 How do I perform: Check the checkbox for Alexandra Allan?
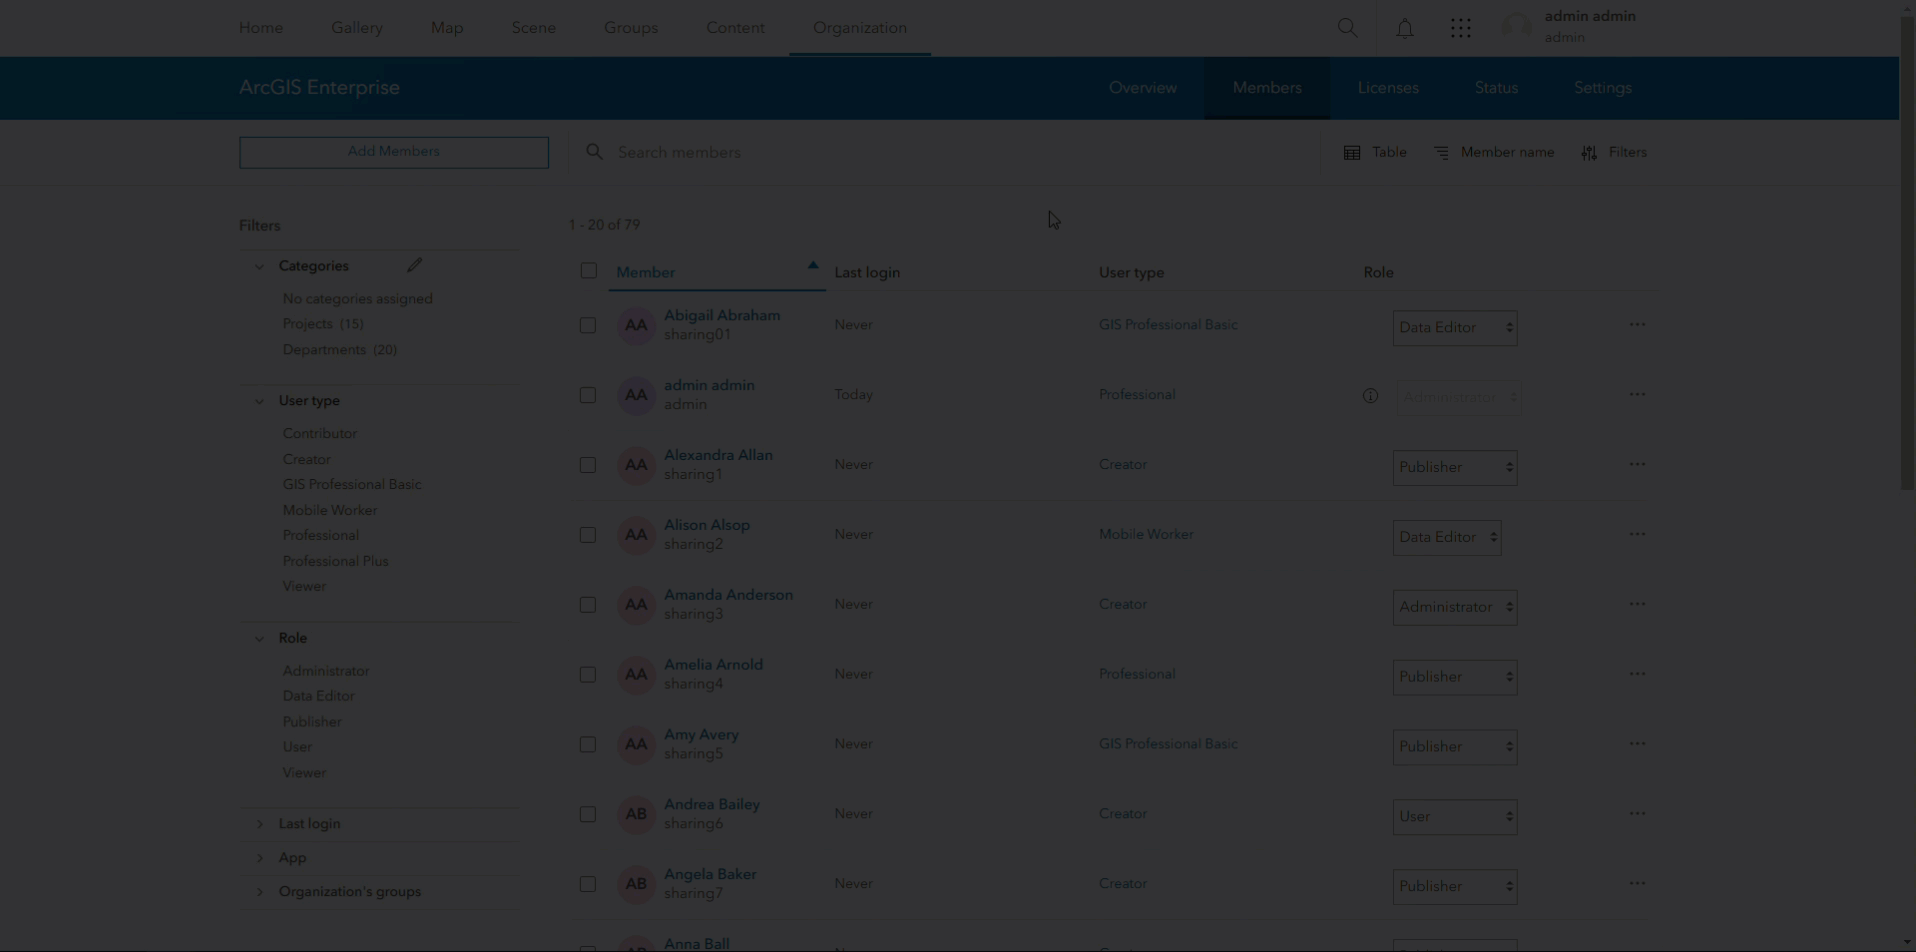click(588, 464)
